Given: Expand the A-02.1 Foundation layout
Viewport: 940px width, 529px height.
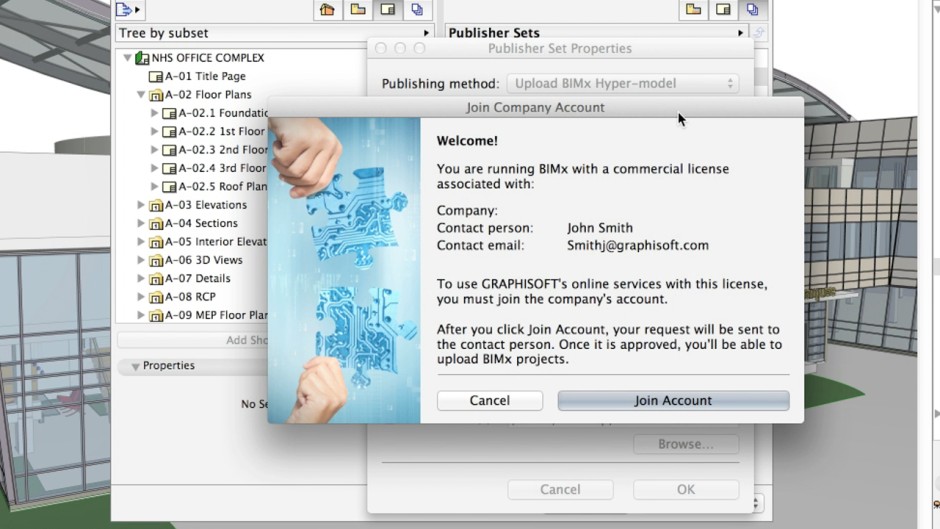Looking at the screenshot, I should 154,113.
